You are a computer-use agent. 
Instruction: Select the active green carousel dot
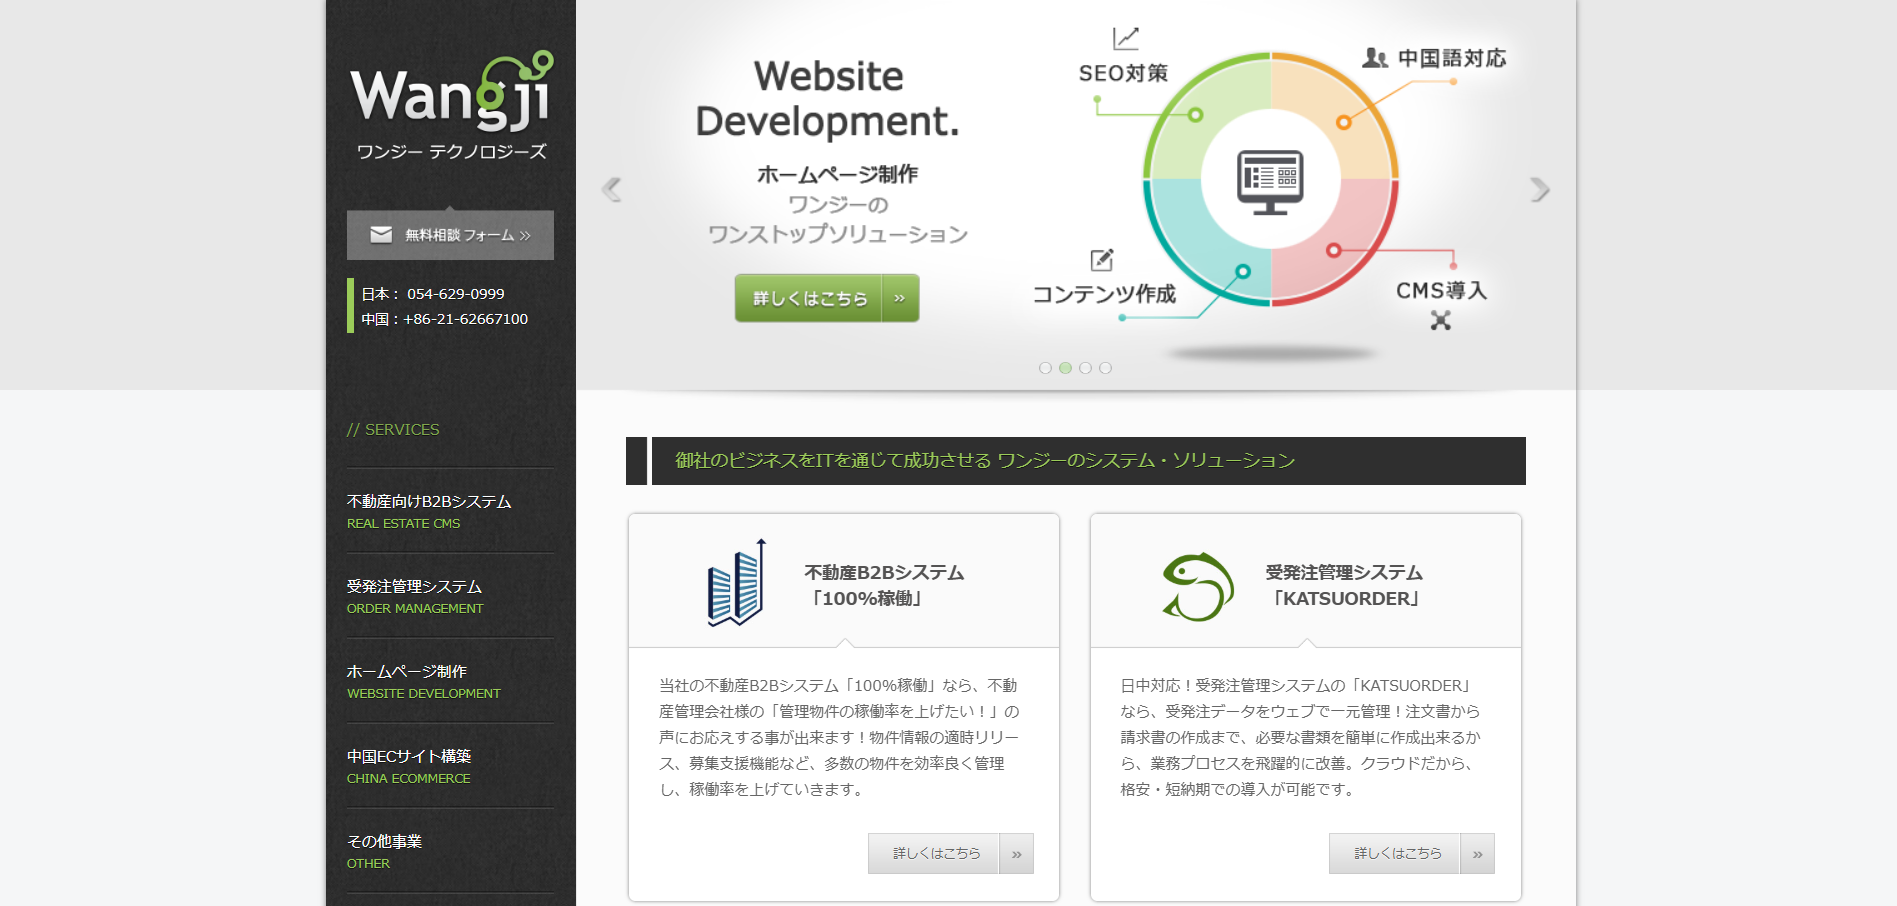pyautogui.click(x=1065, y=368)
